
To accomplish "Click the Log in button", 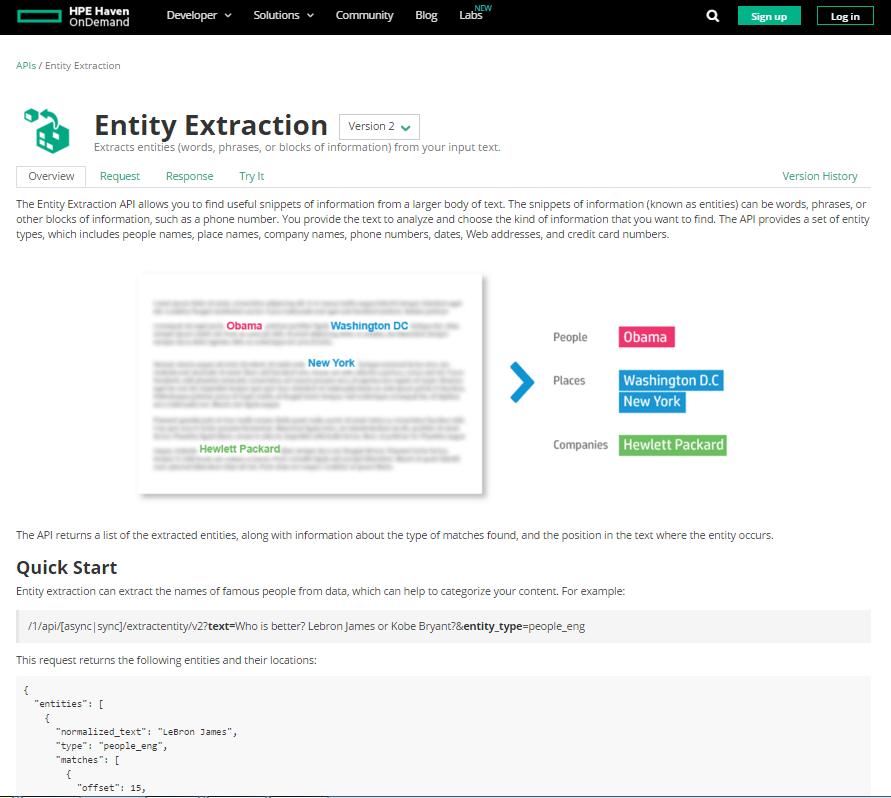I will pos(845,16).
